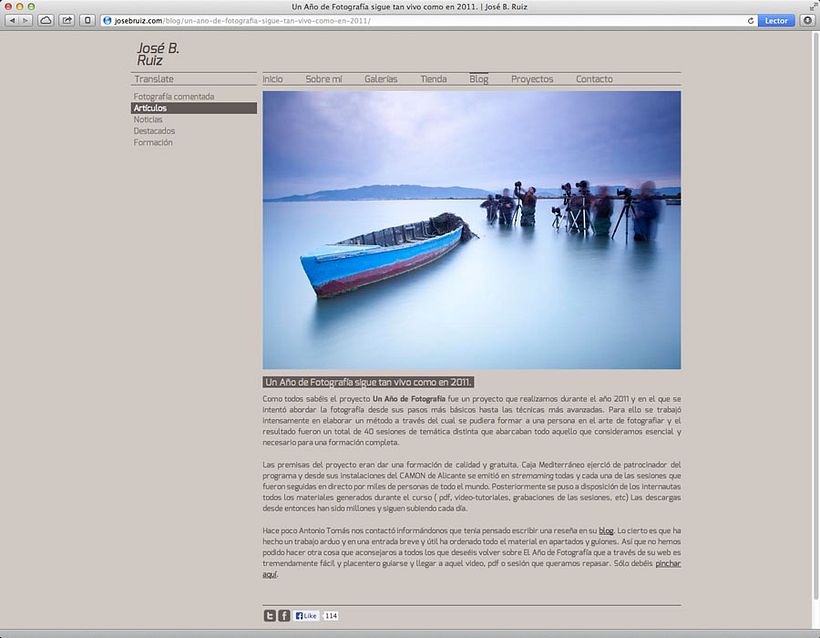
Task: Click the Facebook share icon
Action: (x=283, y=615)
